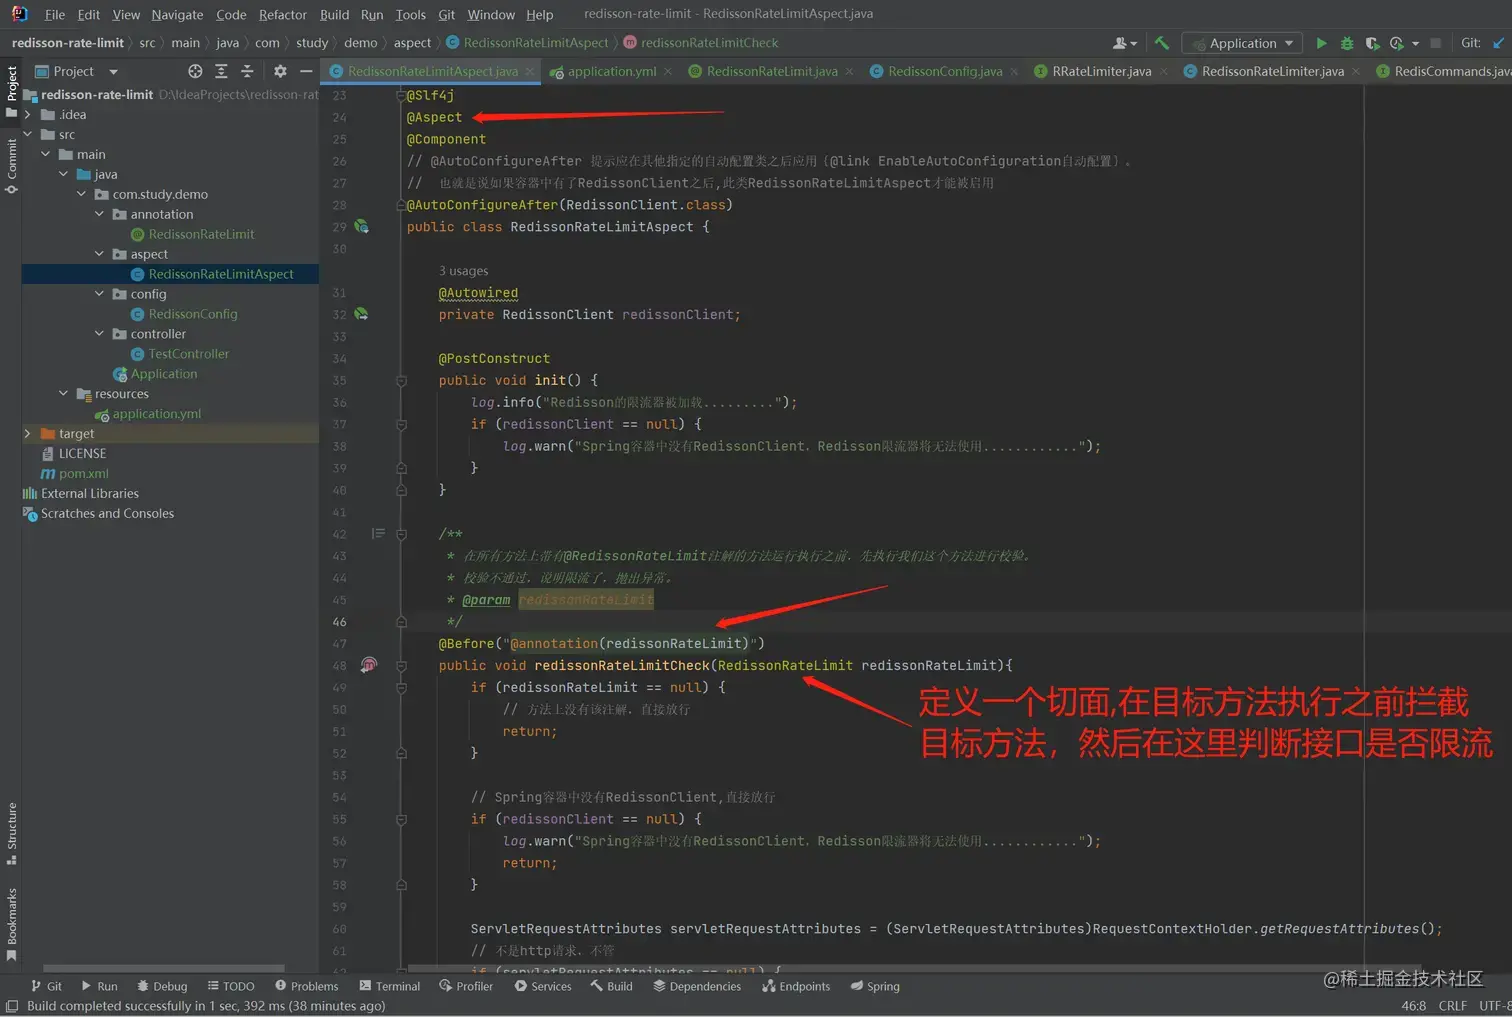The width and height of the screenshot is (1512, 1017).
Task: Click gutter bean icon beside class declaration
Action: [361, 227]
